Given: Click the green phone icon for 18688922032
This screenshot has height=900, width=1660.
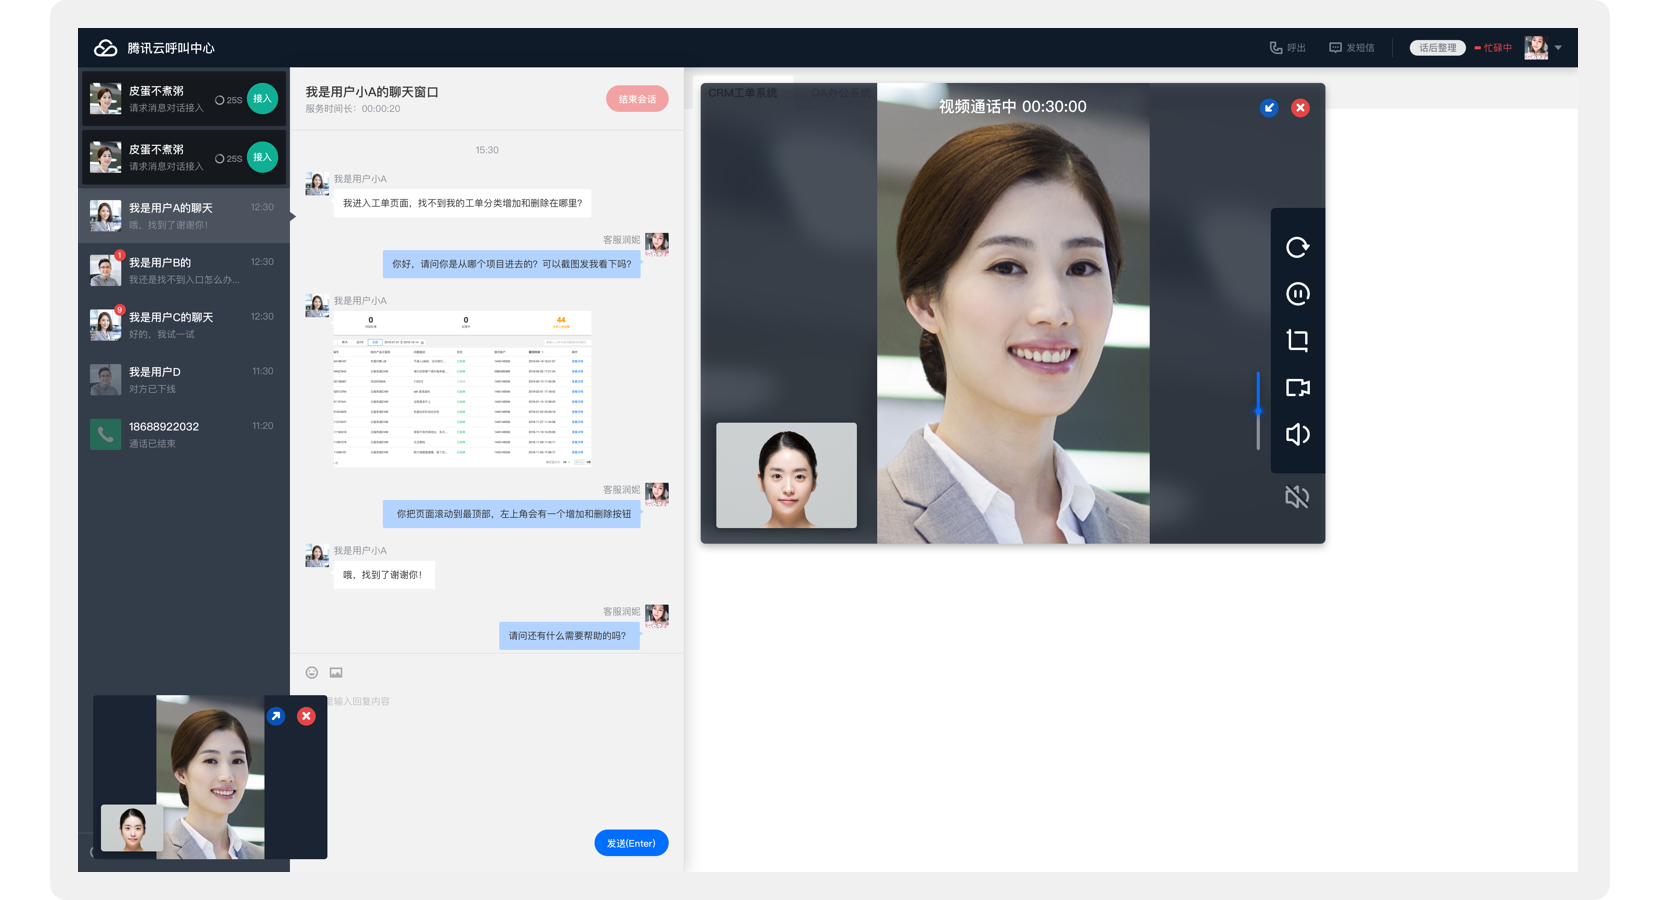Looking at the screenshot, I should 105,434.
